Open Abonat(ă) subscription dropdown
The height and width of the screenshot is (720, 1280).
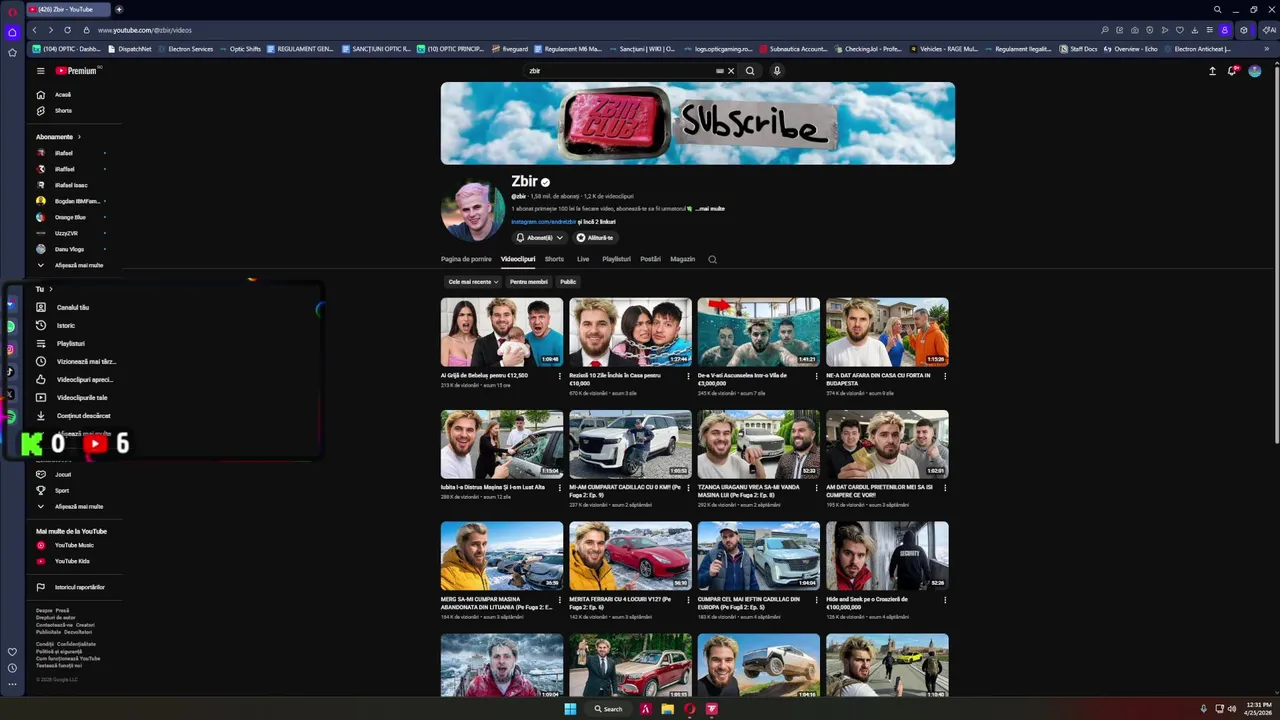coord(539,238)
